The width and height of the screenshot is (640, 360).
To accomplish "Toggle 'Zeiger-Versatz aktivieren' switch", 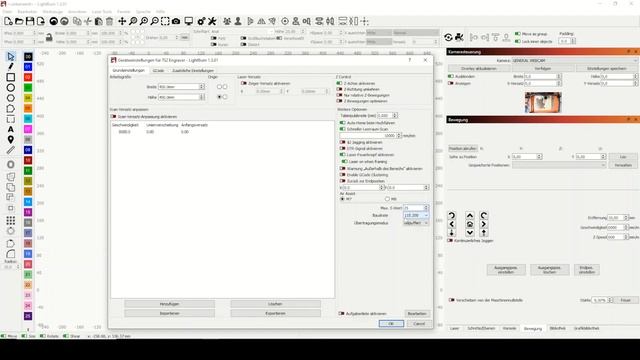I will [x=244, y=83].
